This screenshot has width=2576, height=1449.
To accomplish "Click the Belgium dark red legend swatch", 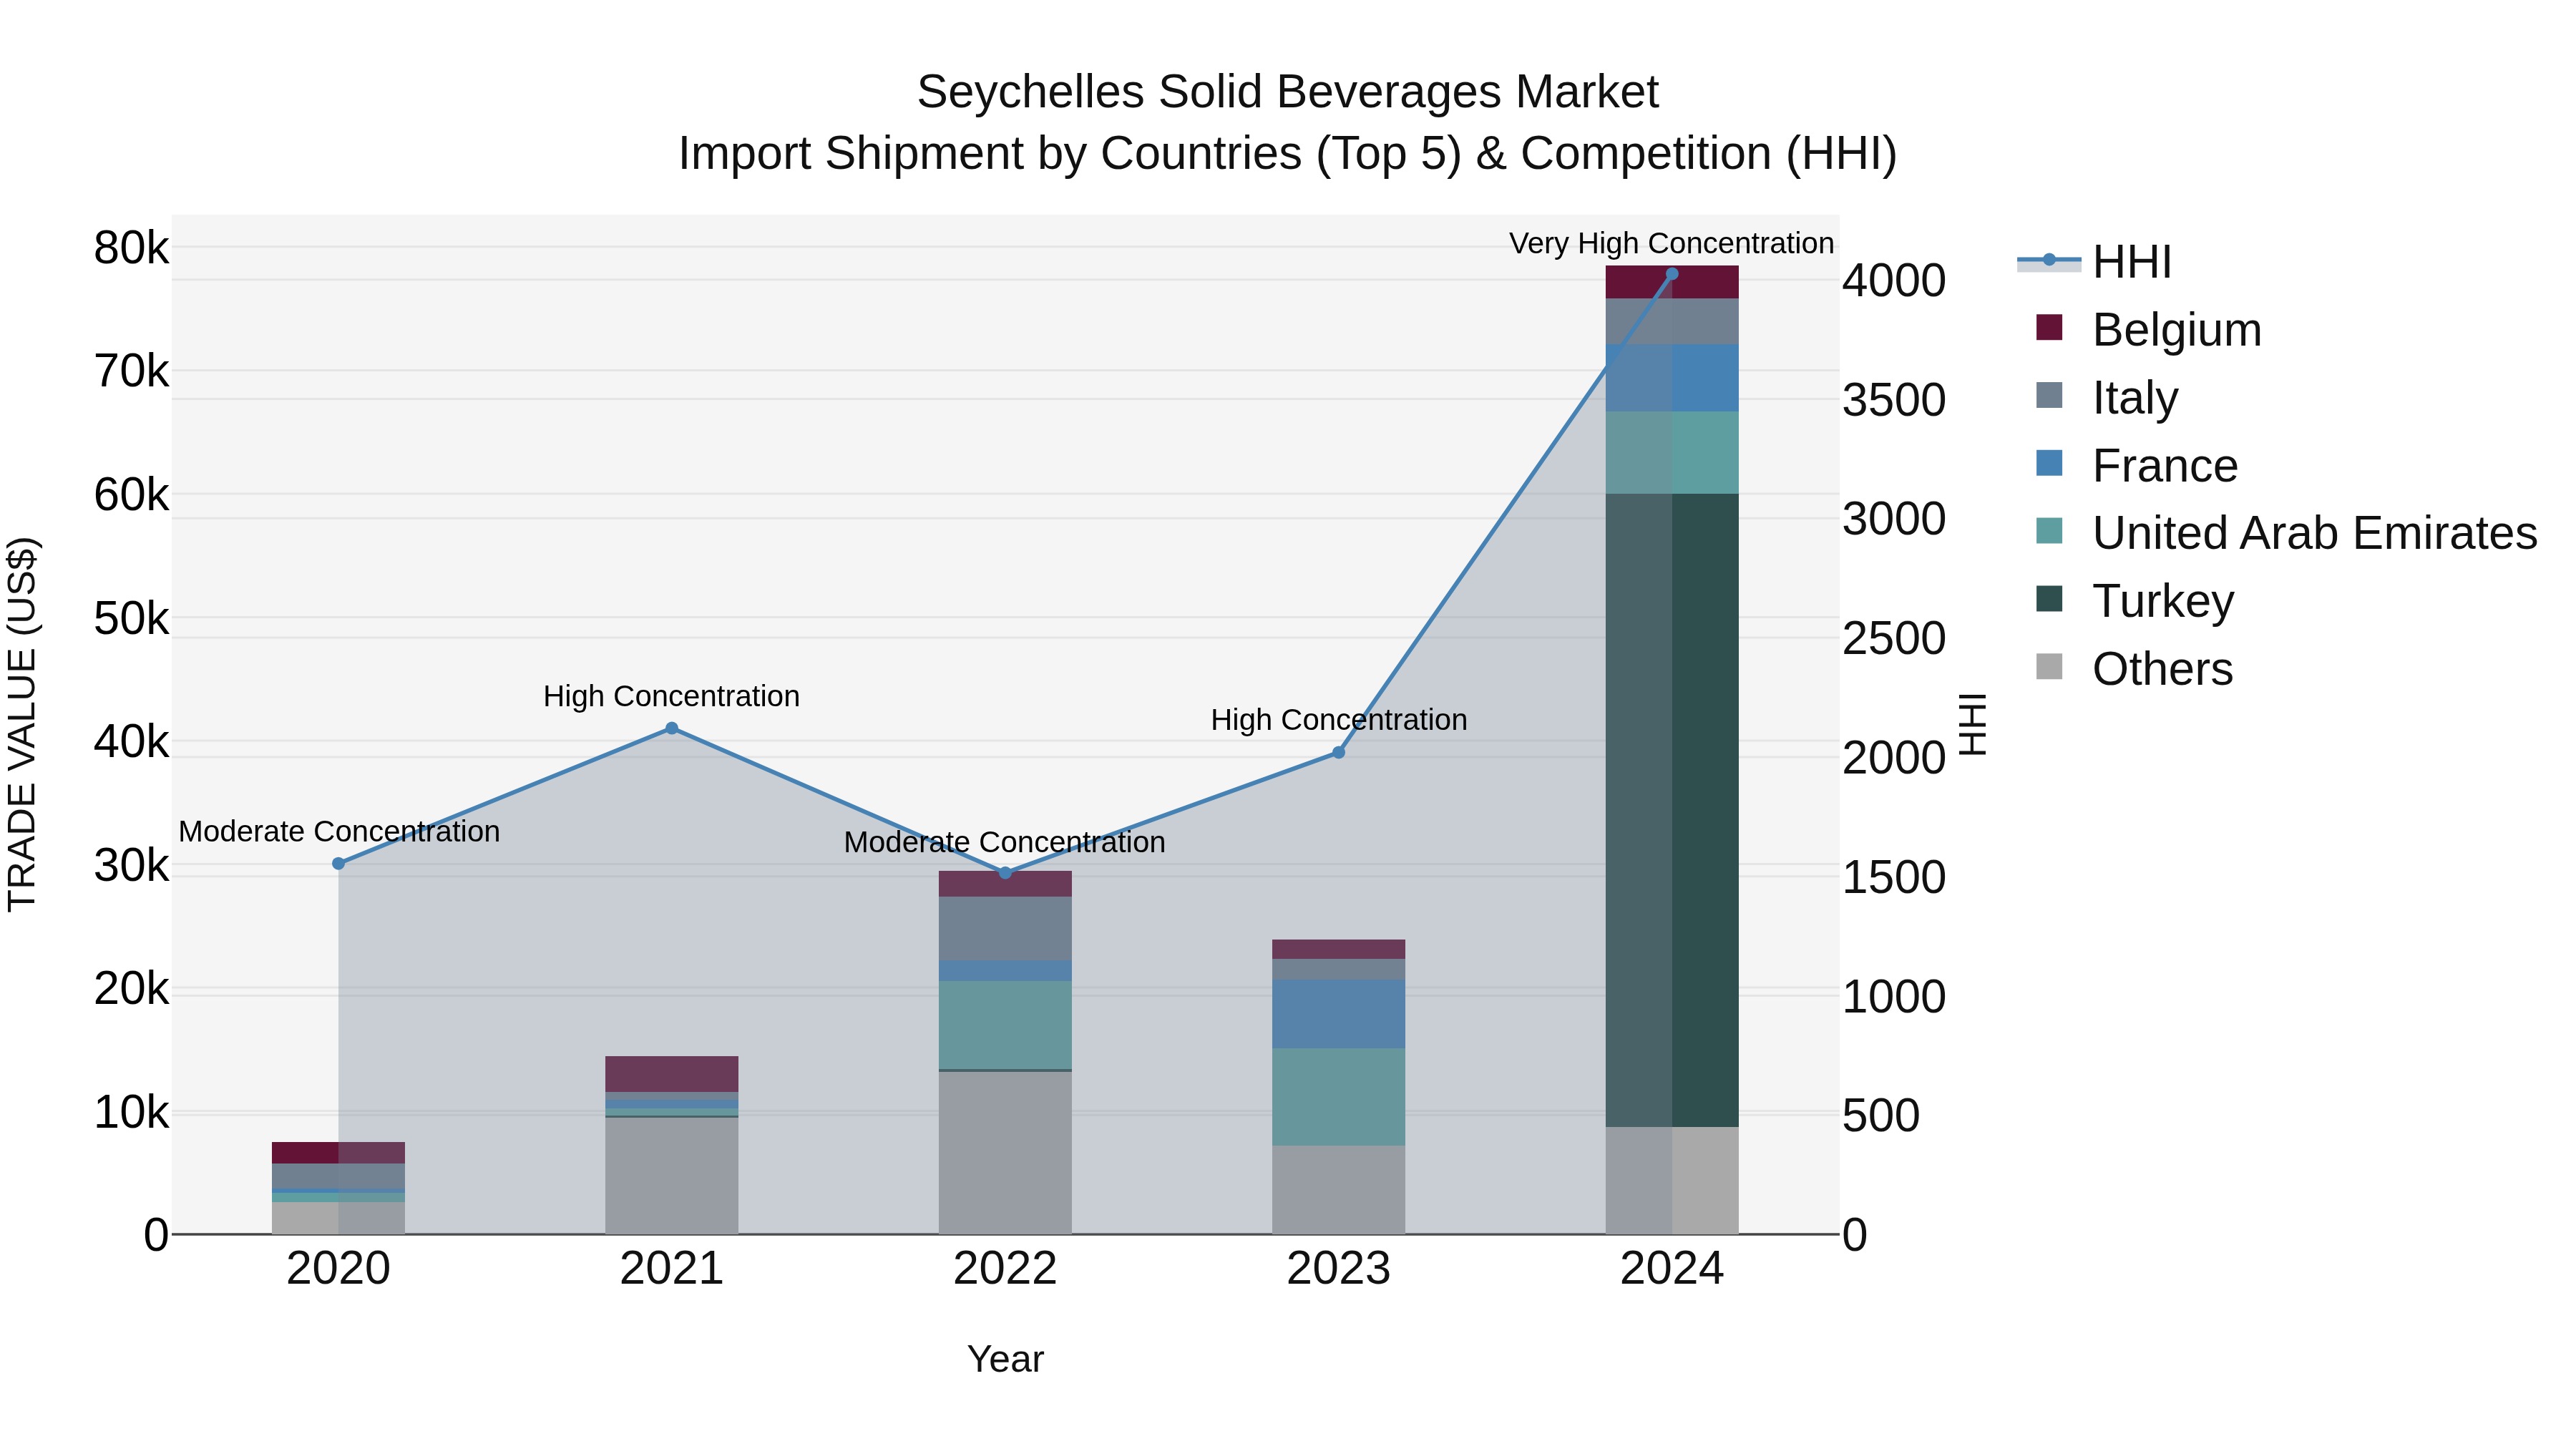I will coord(2049,327).
